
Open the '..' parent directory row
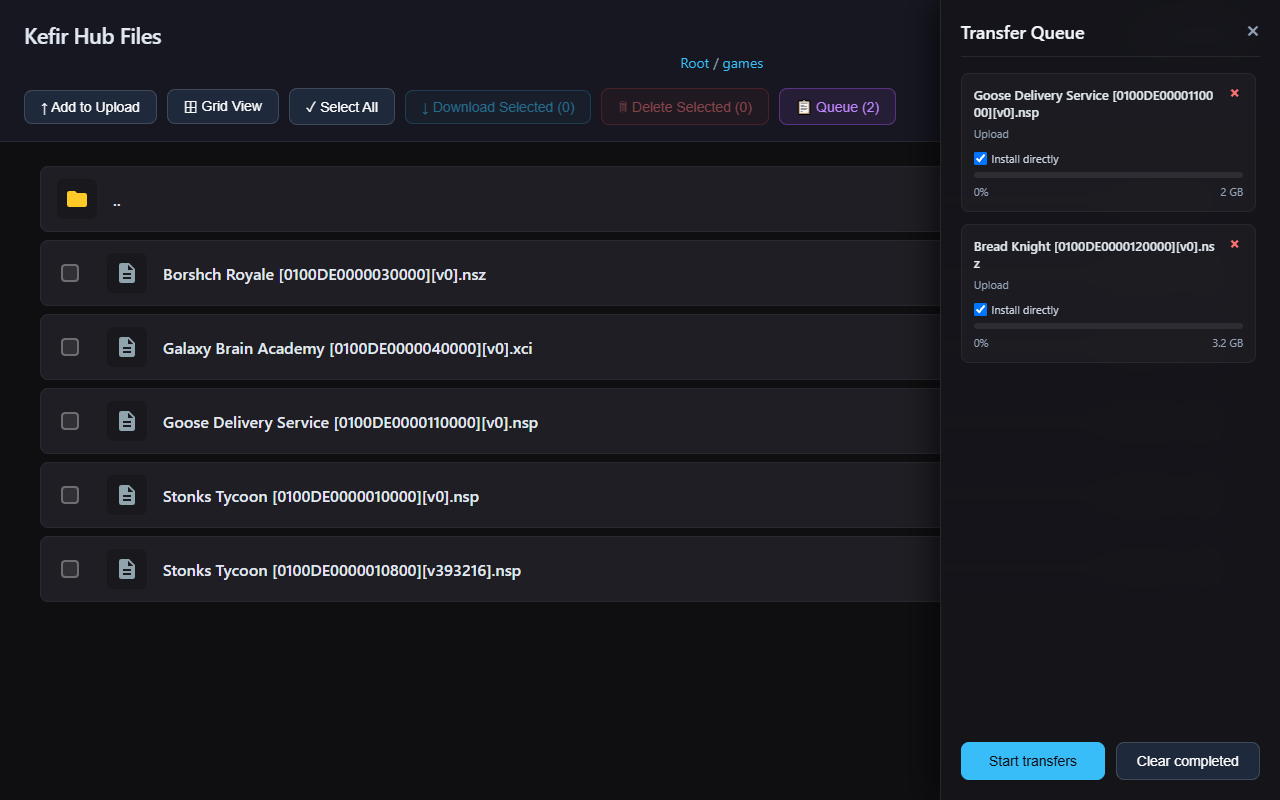[490, 199]
